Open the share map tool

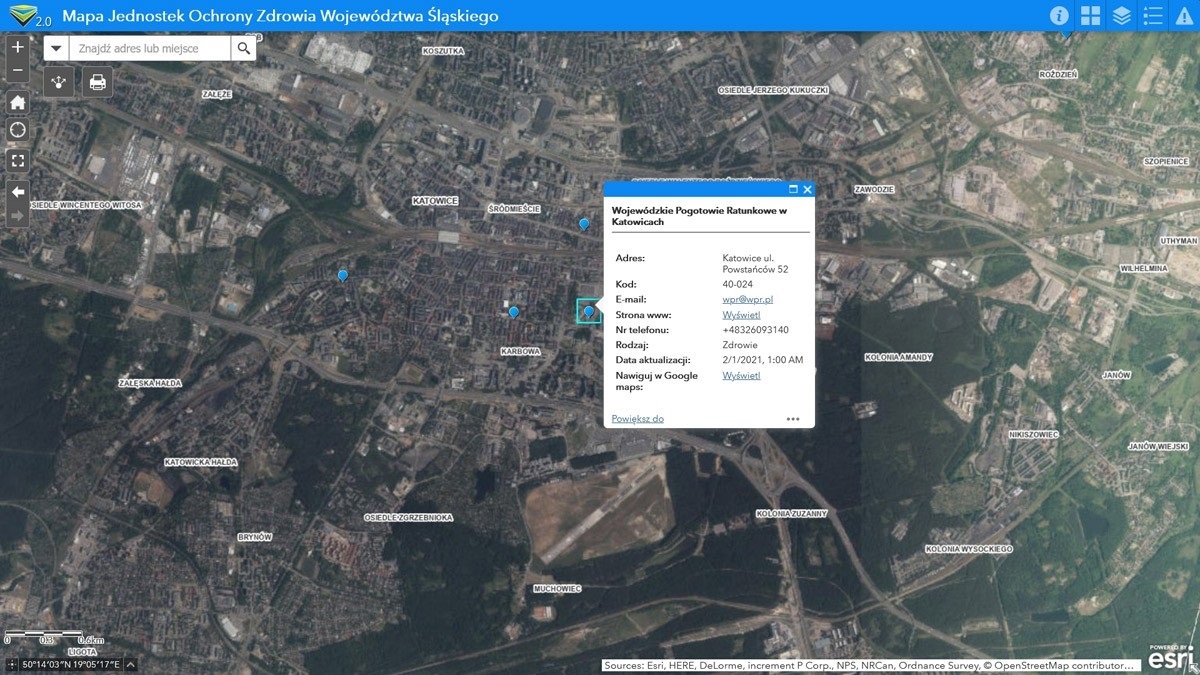[x=60, y=82]
